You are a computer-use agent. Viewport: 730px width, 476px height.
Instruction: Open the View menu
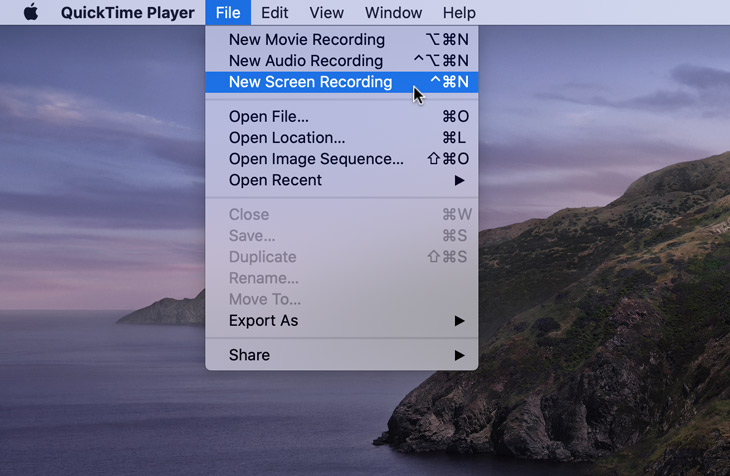point(326,13)
